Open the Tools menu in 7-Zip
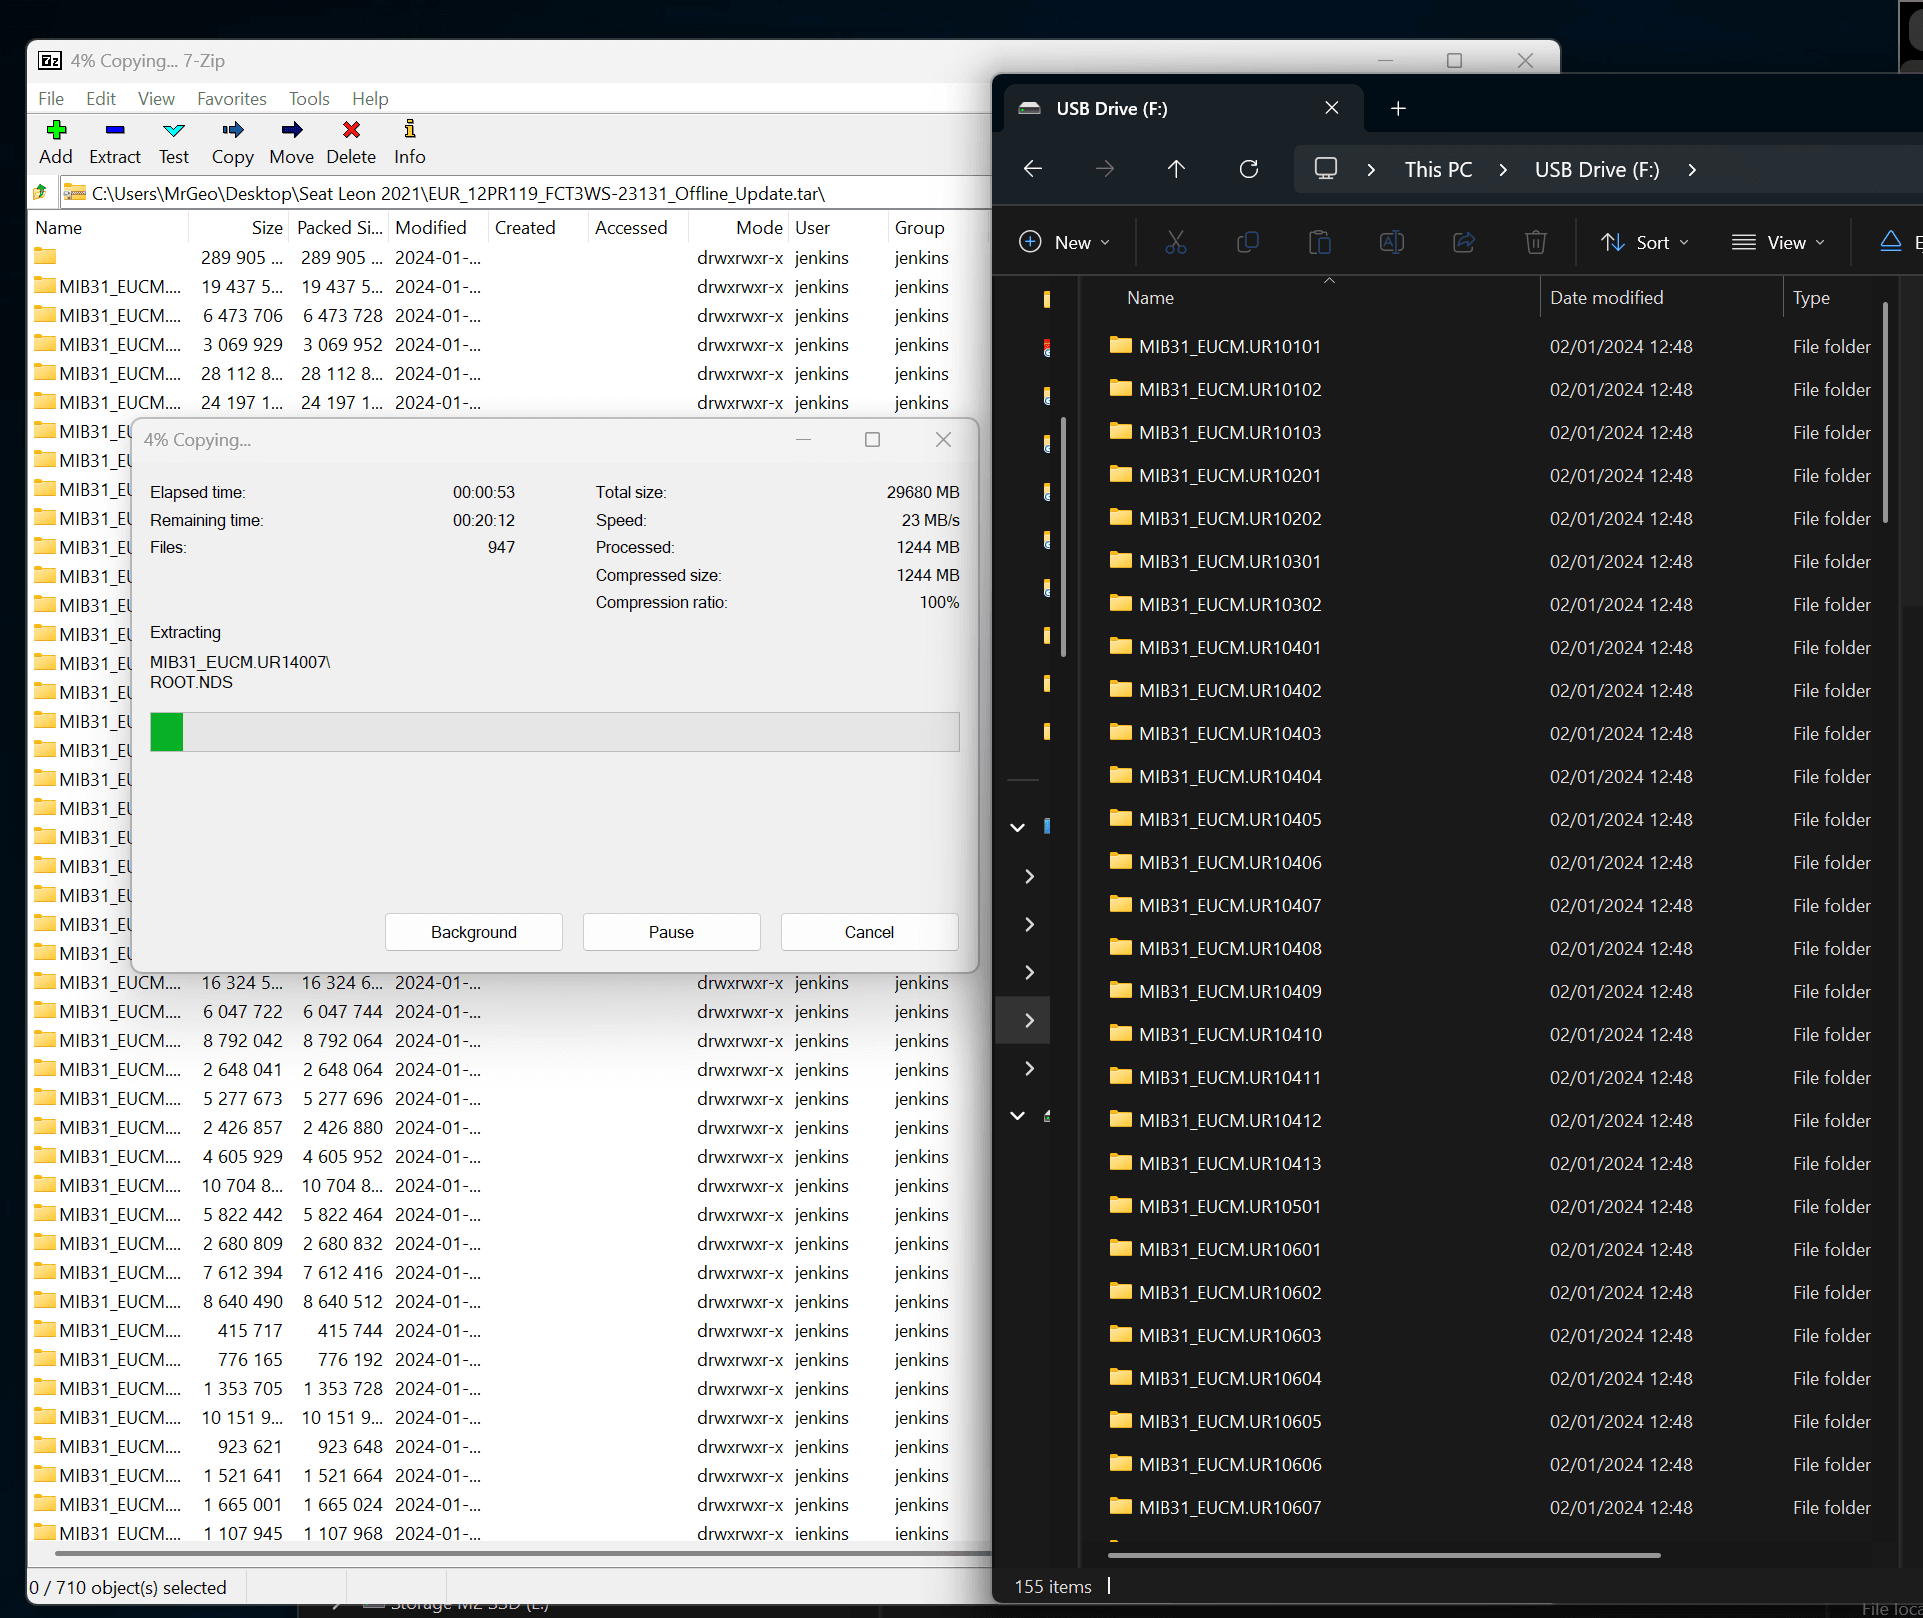This screenshot has height=1618, width=1923. click(309, 98)
